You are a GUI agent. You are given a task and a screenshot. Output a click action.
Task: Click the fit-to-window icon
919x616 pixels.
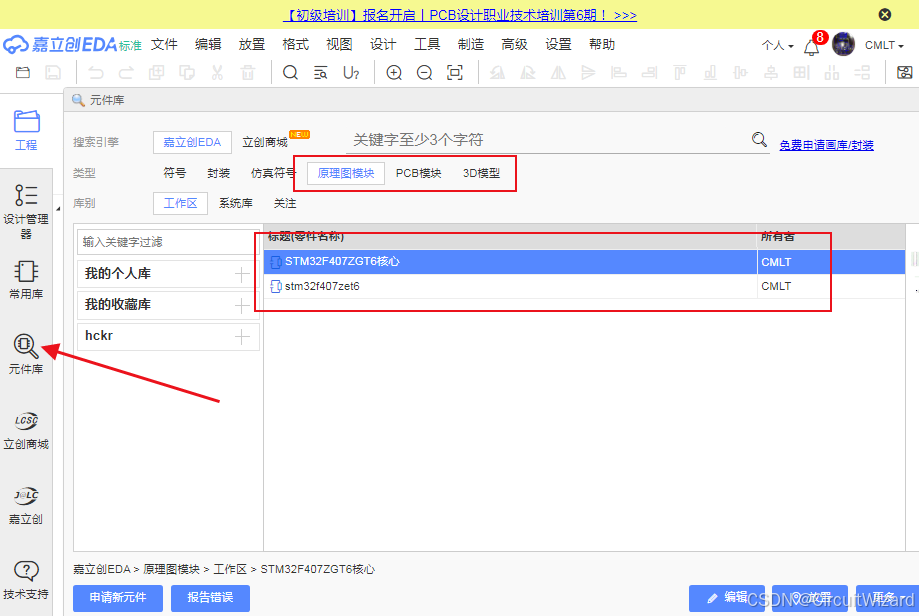click(x=455, y=73)
